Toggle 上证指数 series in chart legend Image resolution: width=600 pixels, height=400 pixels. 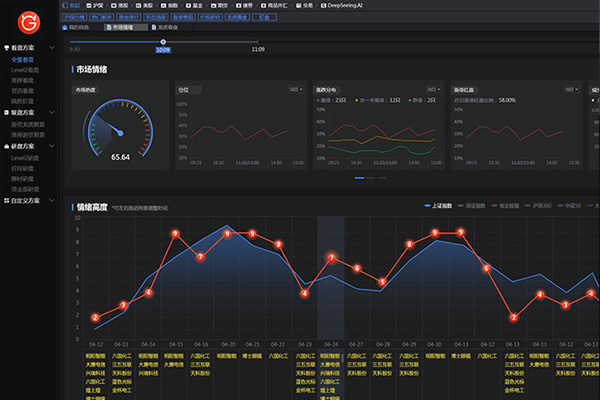pyautogui.click(x=441, y=207)
